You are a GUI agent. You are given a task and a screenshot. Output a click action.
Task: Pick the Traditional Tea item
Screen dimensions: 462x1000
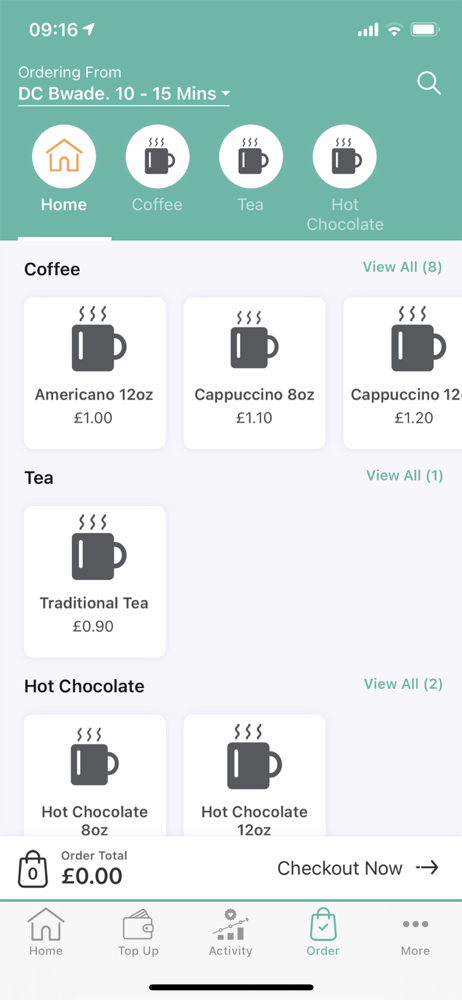tap(95, 582)
